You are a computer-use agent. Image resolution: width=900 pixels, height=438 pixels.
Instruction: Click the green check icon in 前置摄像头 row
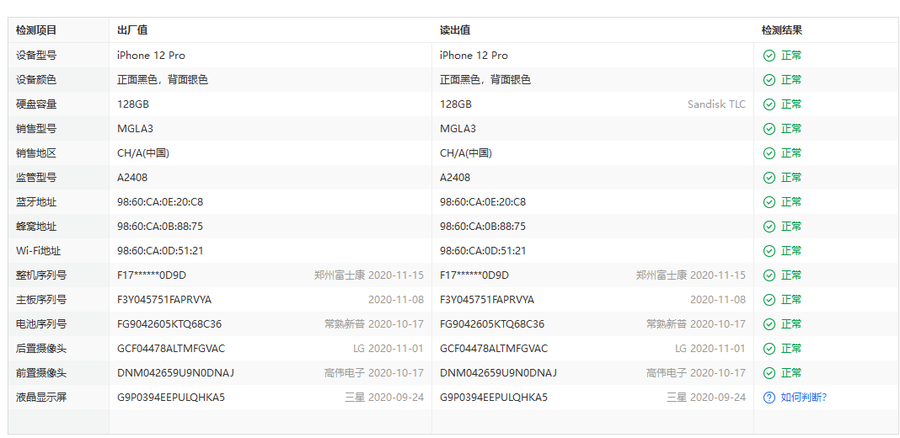click(769, 373)
